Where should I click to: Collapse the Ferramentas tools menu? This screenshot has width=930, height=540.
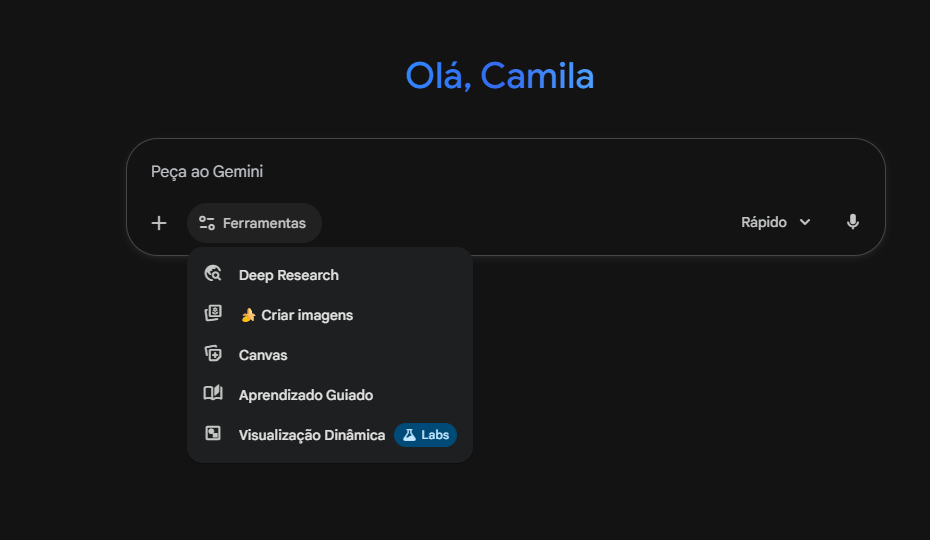254,223
